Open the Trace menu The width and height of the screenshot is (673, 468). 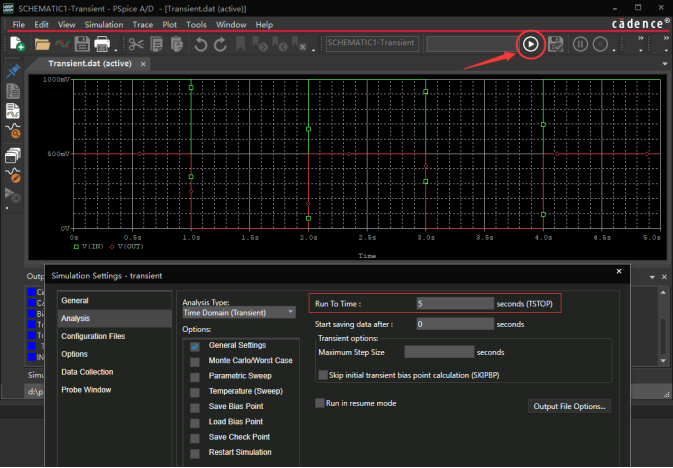(142, 24)
